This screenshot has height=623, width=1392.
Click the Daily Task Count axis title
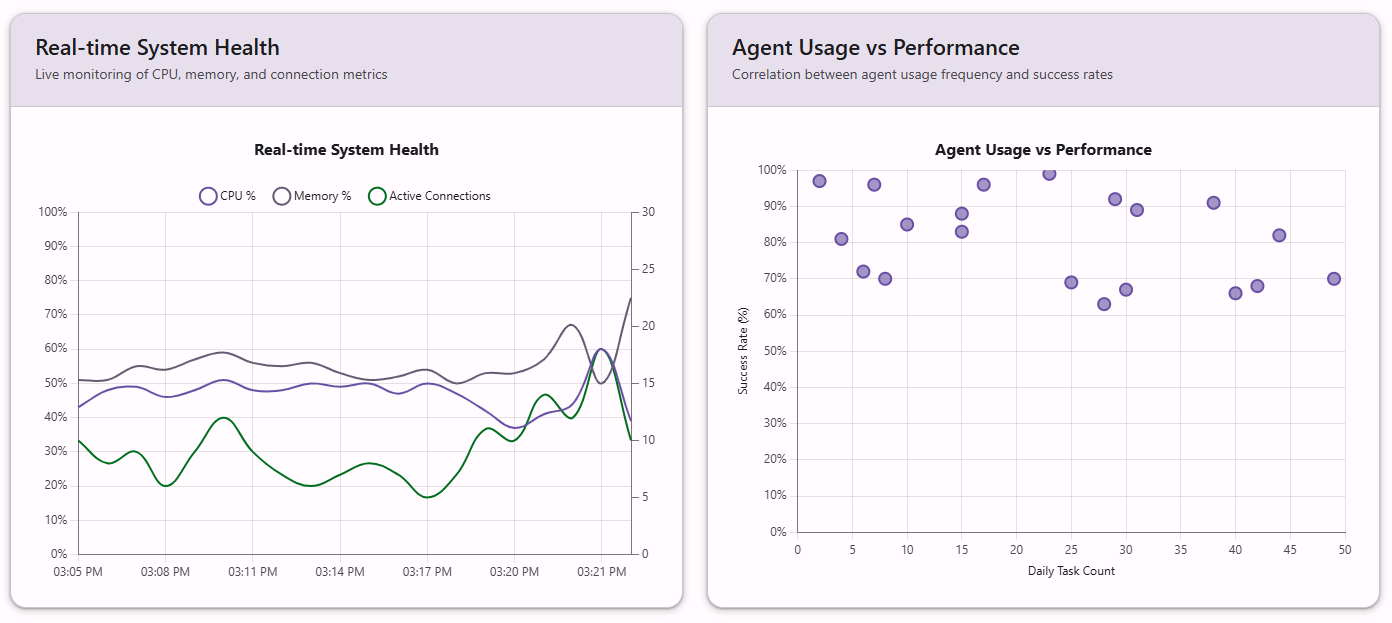pos(1071,571)
